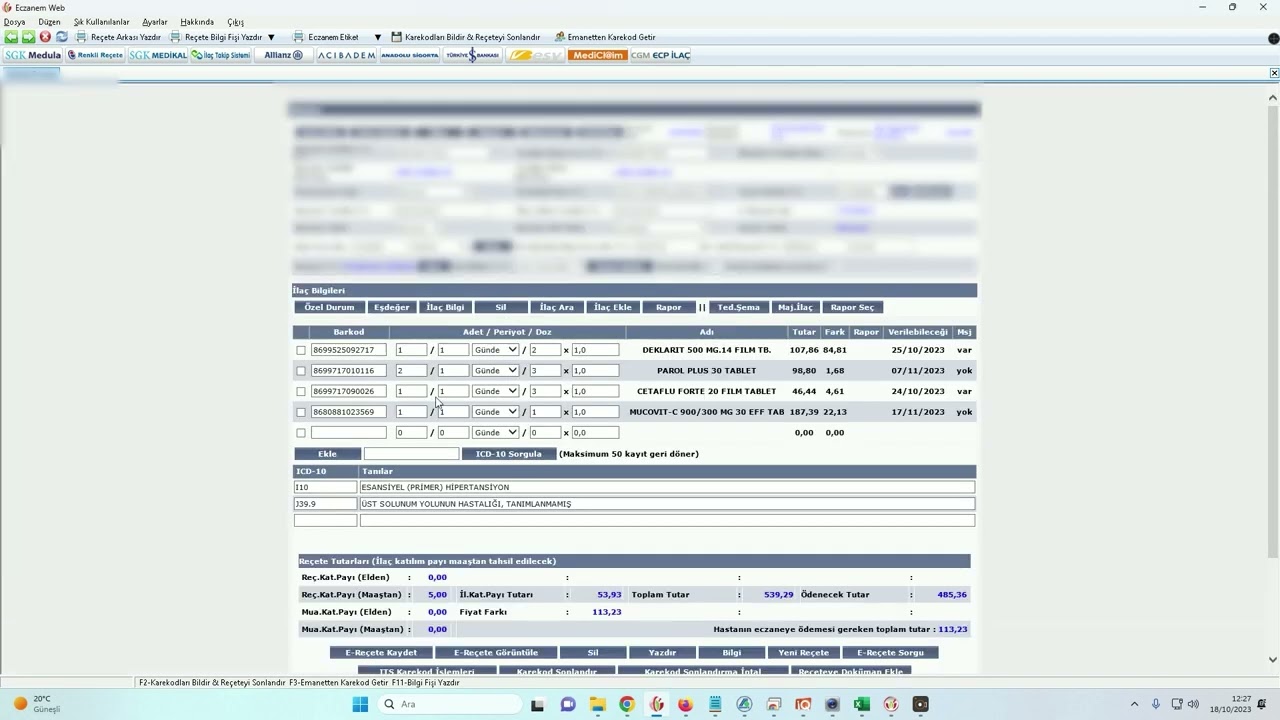Screen dimensions: 1280x720
Task: Open the Renkli Reçete shortcut
Action: [x=95, y=55]
